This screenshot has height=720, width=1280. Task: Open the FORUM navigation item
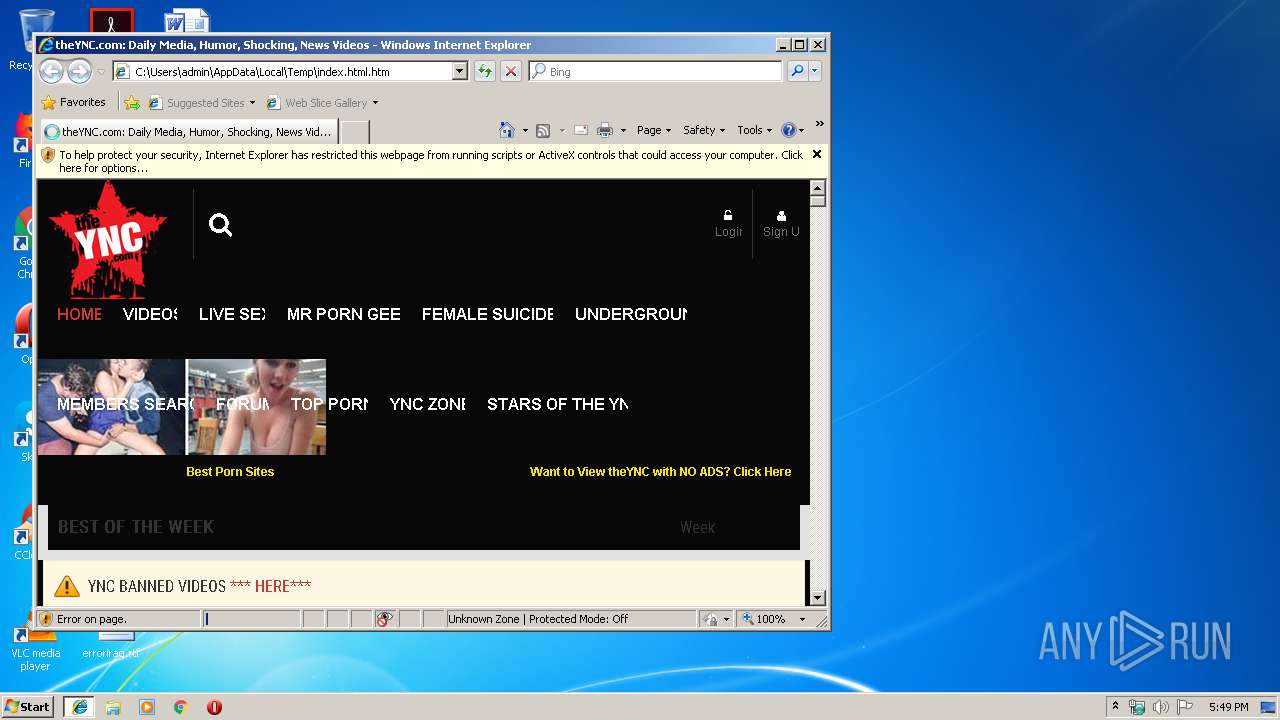click(243, 404)
